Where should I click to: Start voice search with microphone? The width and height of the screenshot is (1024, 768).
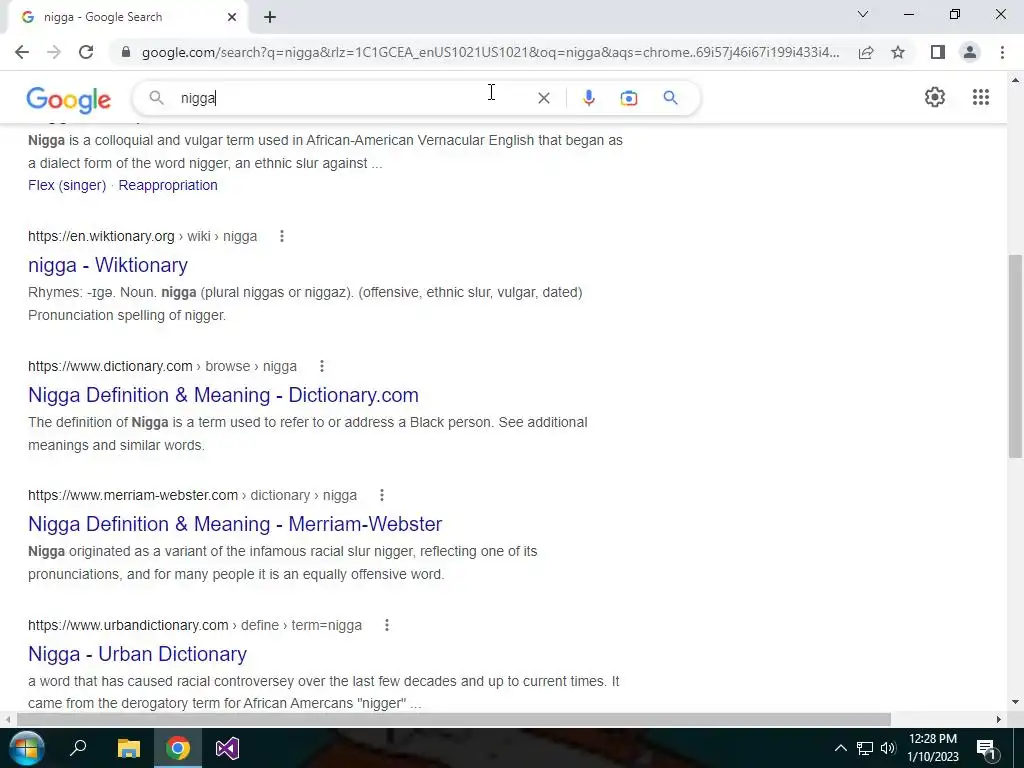point(588,98)
